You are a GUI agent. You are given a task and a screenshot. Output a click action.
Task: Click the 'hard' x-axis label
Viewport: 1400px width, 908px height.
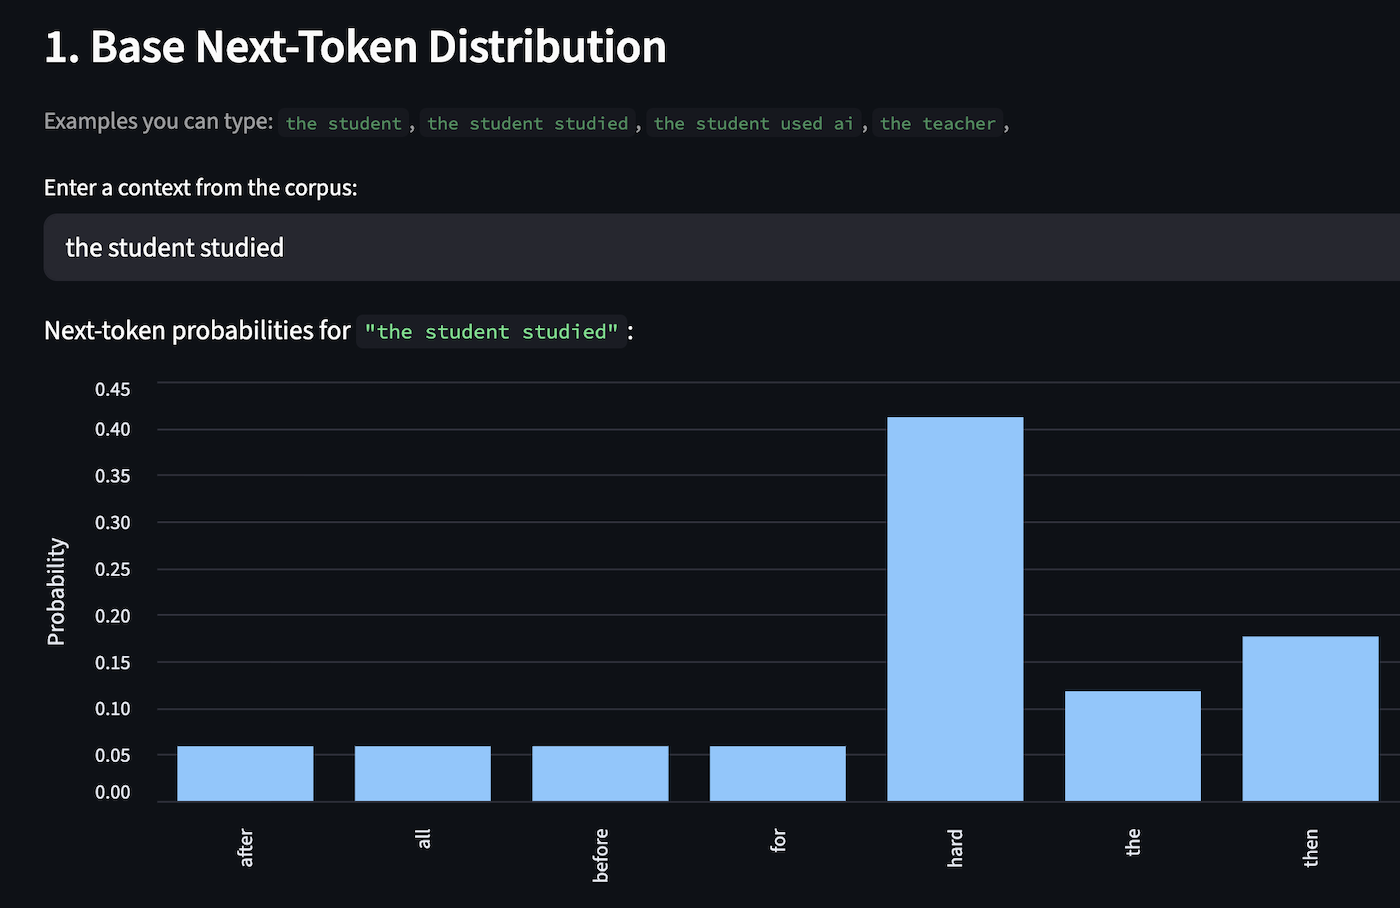pos(955,848)
